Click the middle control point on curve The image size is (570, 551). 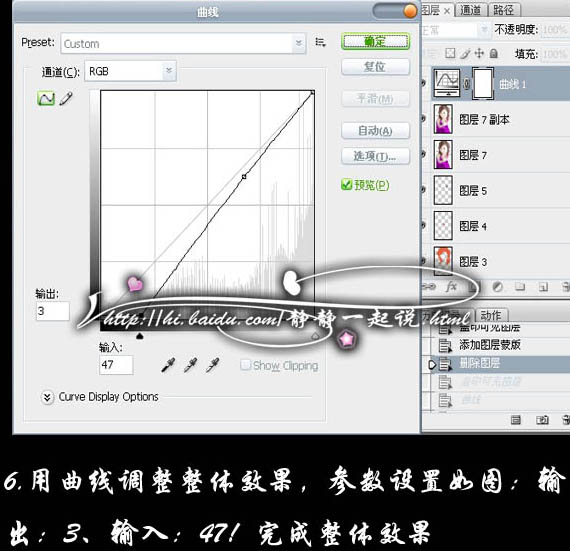click(x=244, y=177)
